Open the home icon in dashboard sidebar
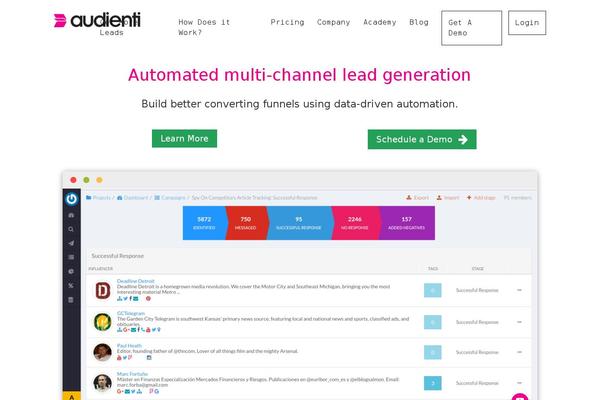 point(71,215)
